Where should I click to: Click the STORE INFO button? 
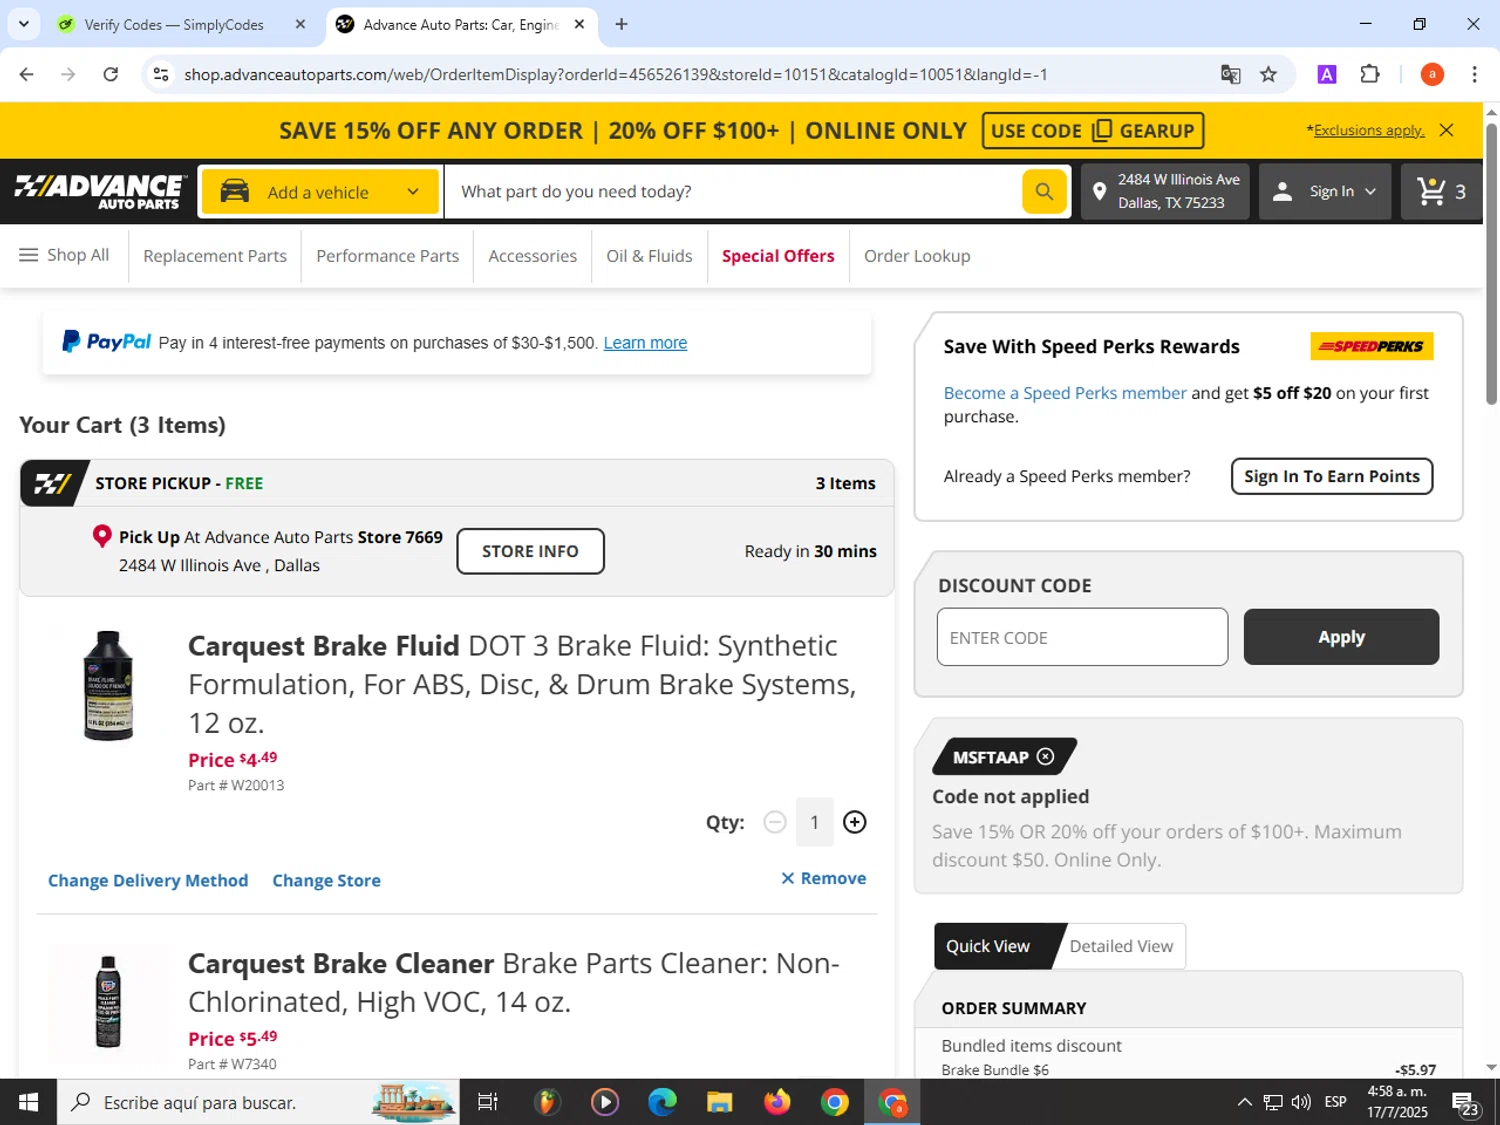pyautogui.click(x=530, y=551)
